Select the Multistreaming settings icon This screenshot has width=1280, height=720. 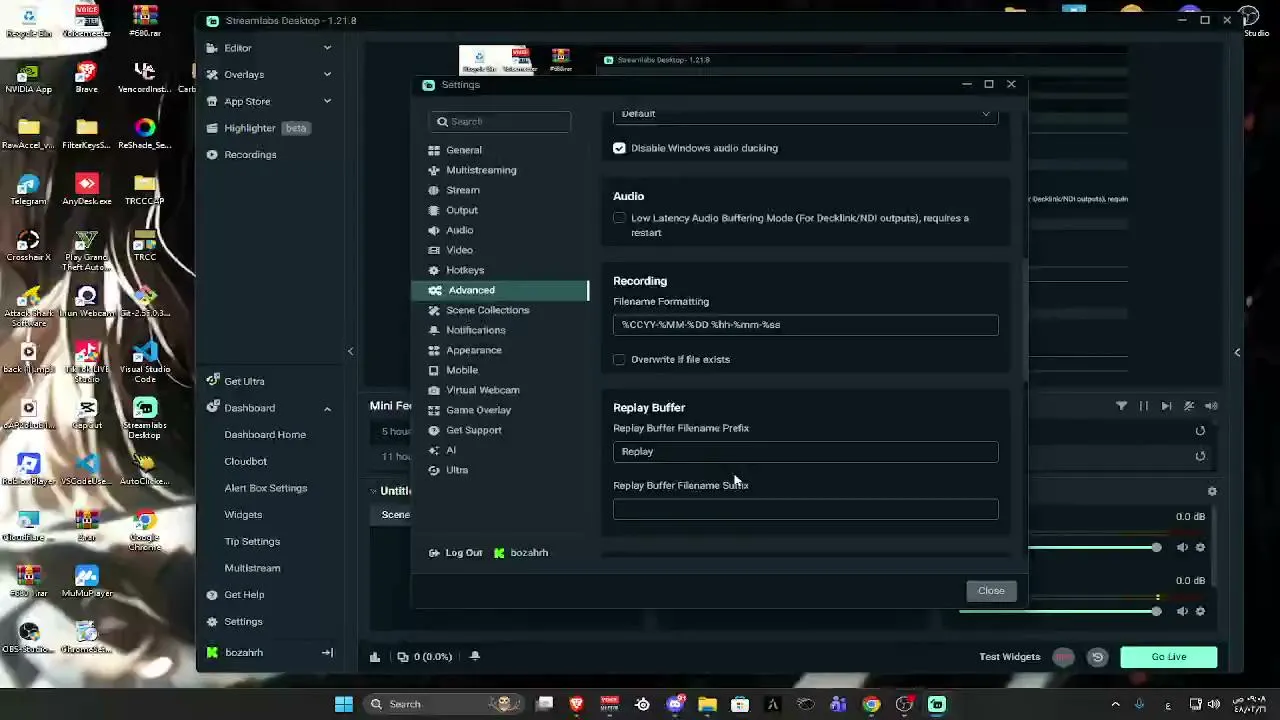(x=434, y=170)
